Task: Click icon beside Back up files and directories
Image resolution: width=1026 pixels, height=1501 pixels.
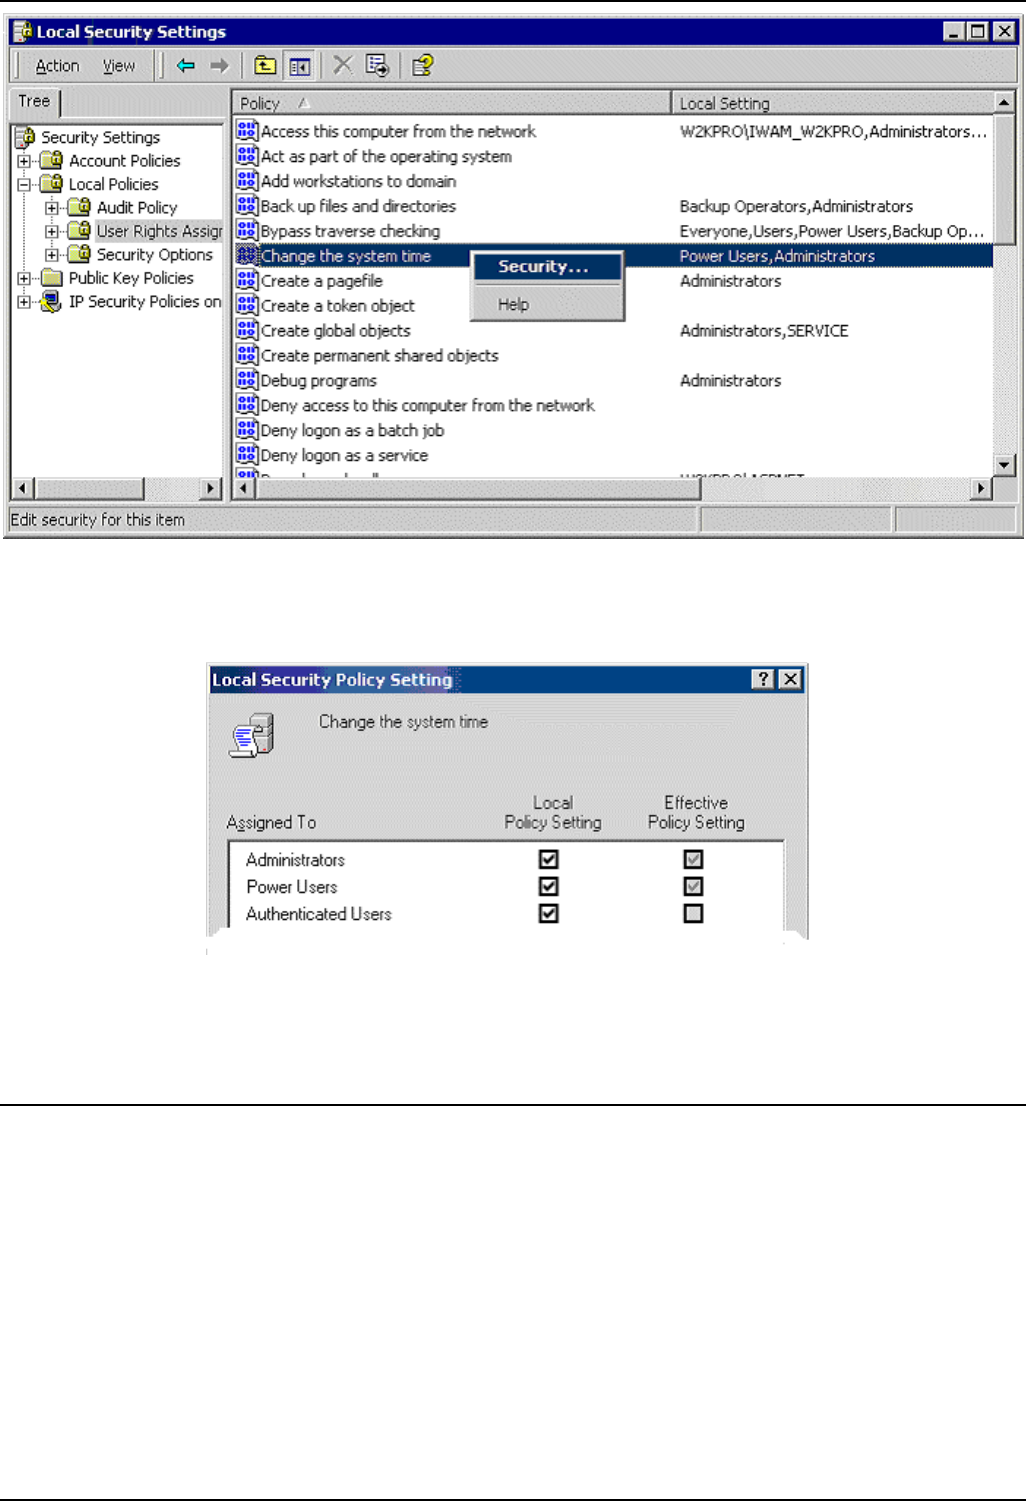Action: pyautogui.click(x=247, y=206)
